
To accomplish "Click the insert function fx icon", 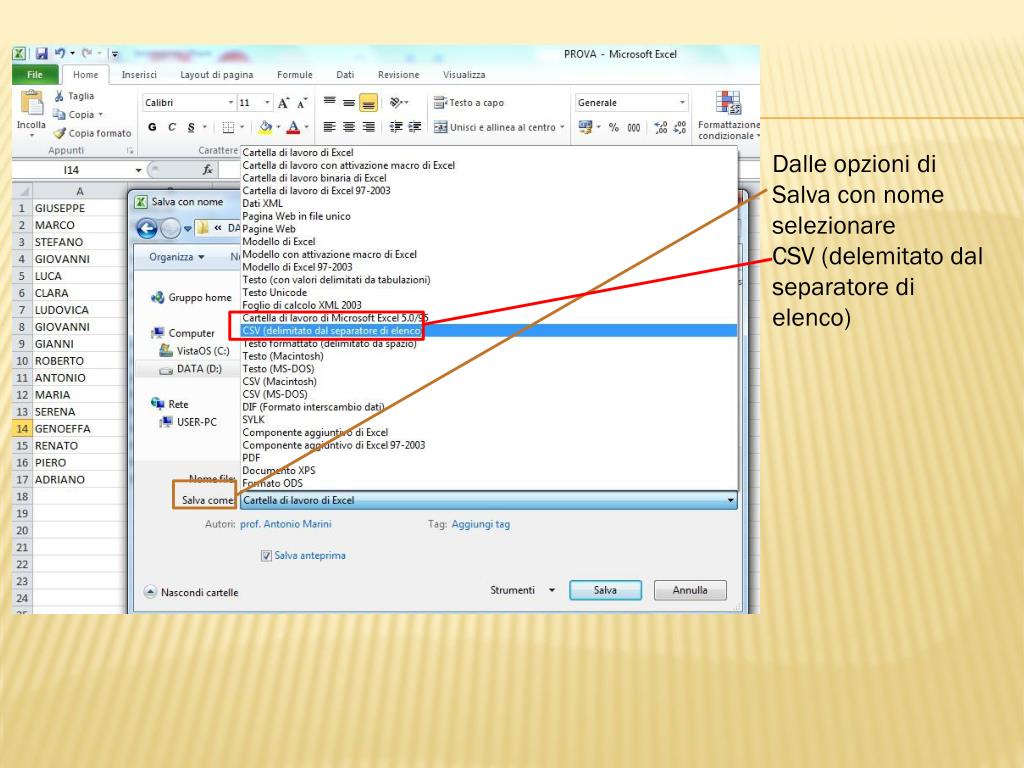I will [208, 170].
